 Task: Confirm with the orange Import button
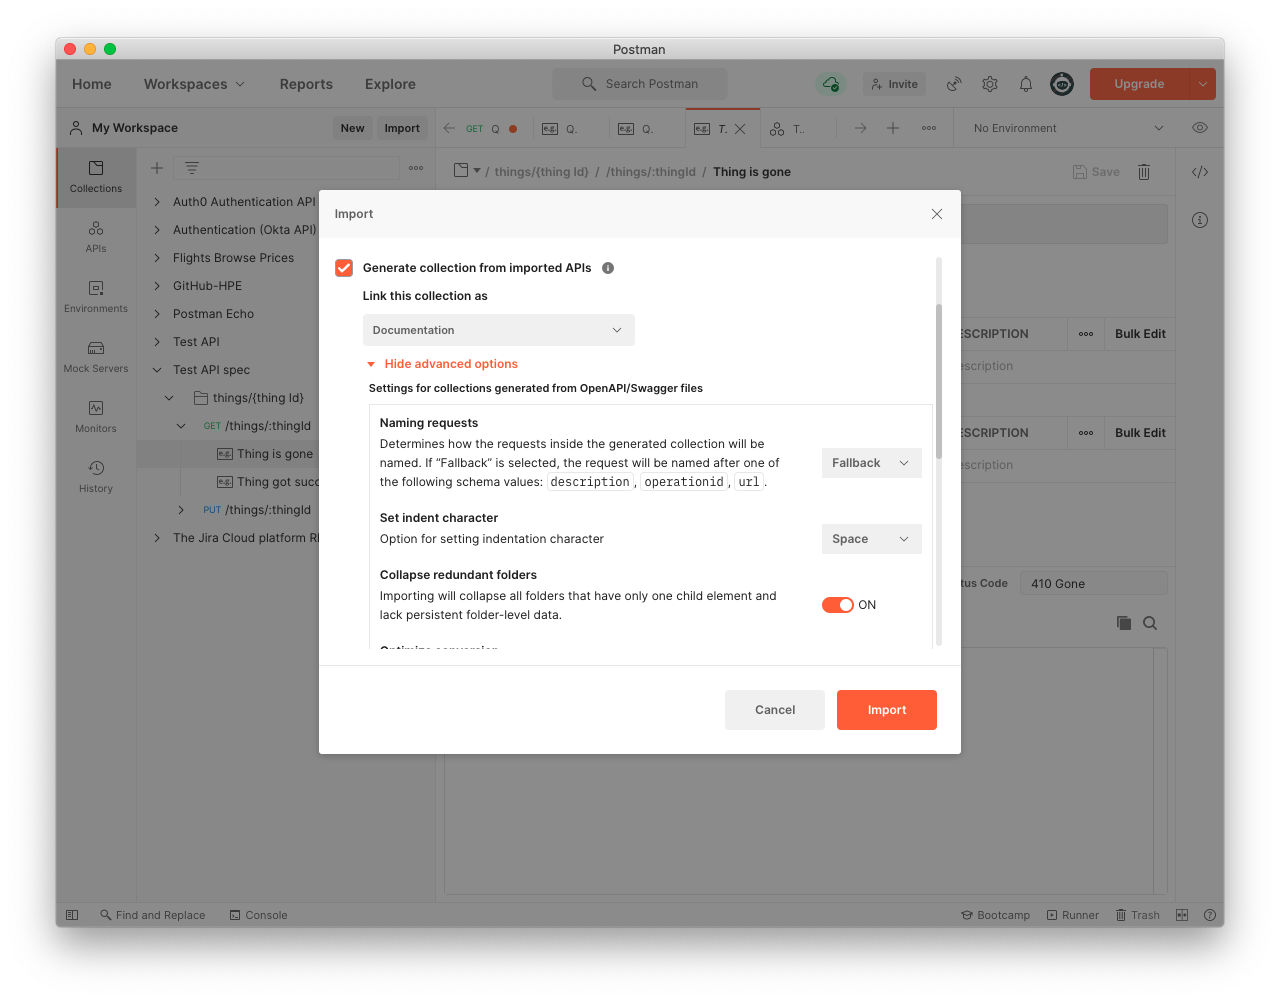pyautogui.click(x=887, y=710)
